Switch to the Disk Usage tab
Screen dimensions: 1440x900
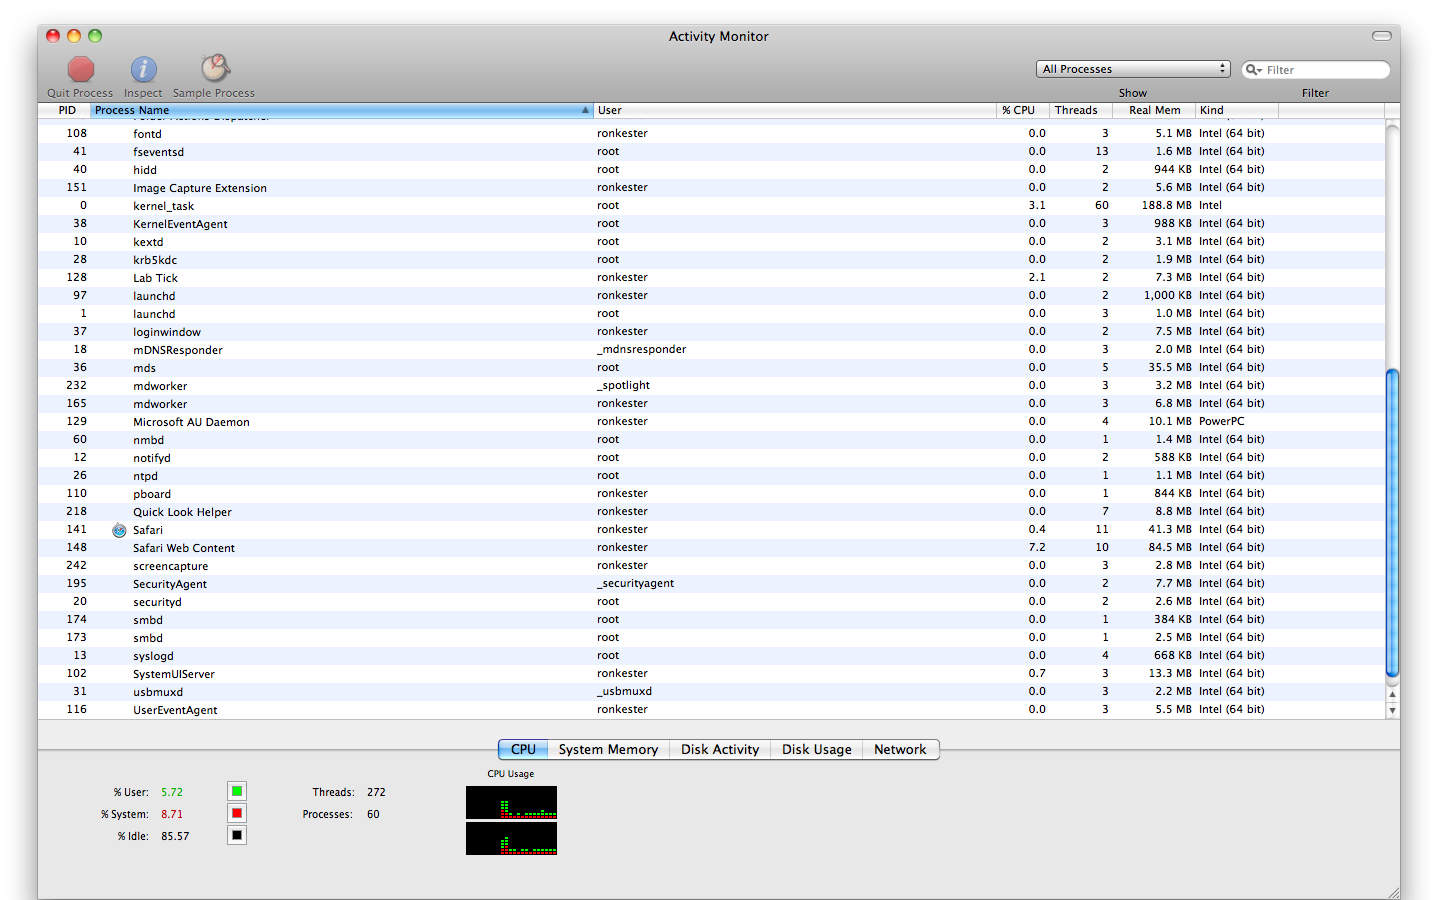tap(816, 749)
